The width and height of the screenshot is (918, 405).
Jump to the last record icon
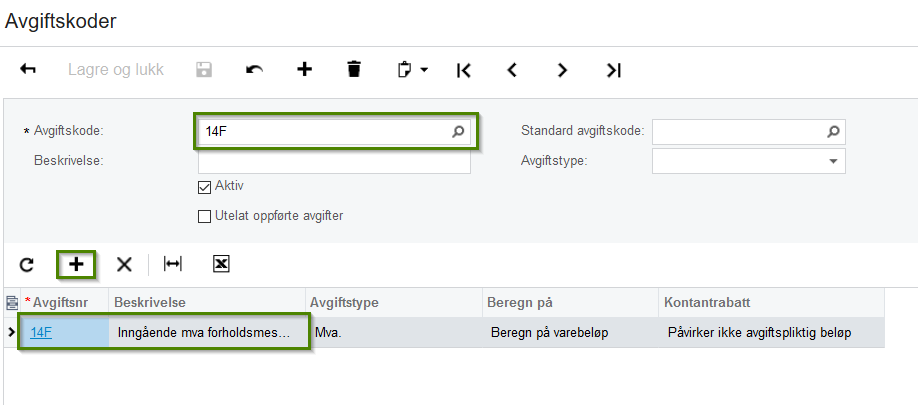(614, 70)
